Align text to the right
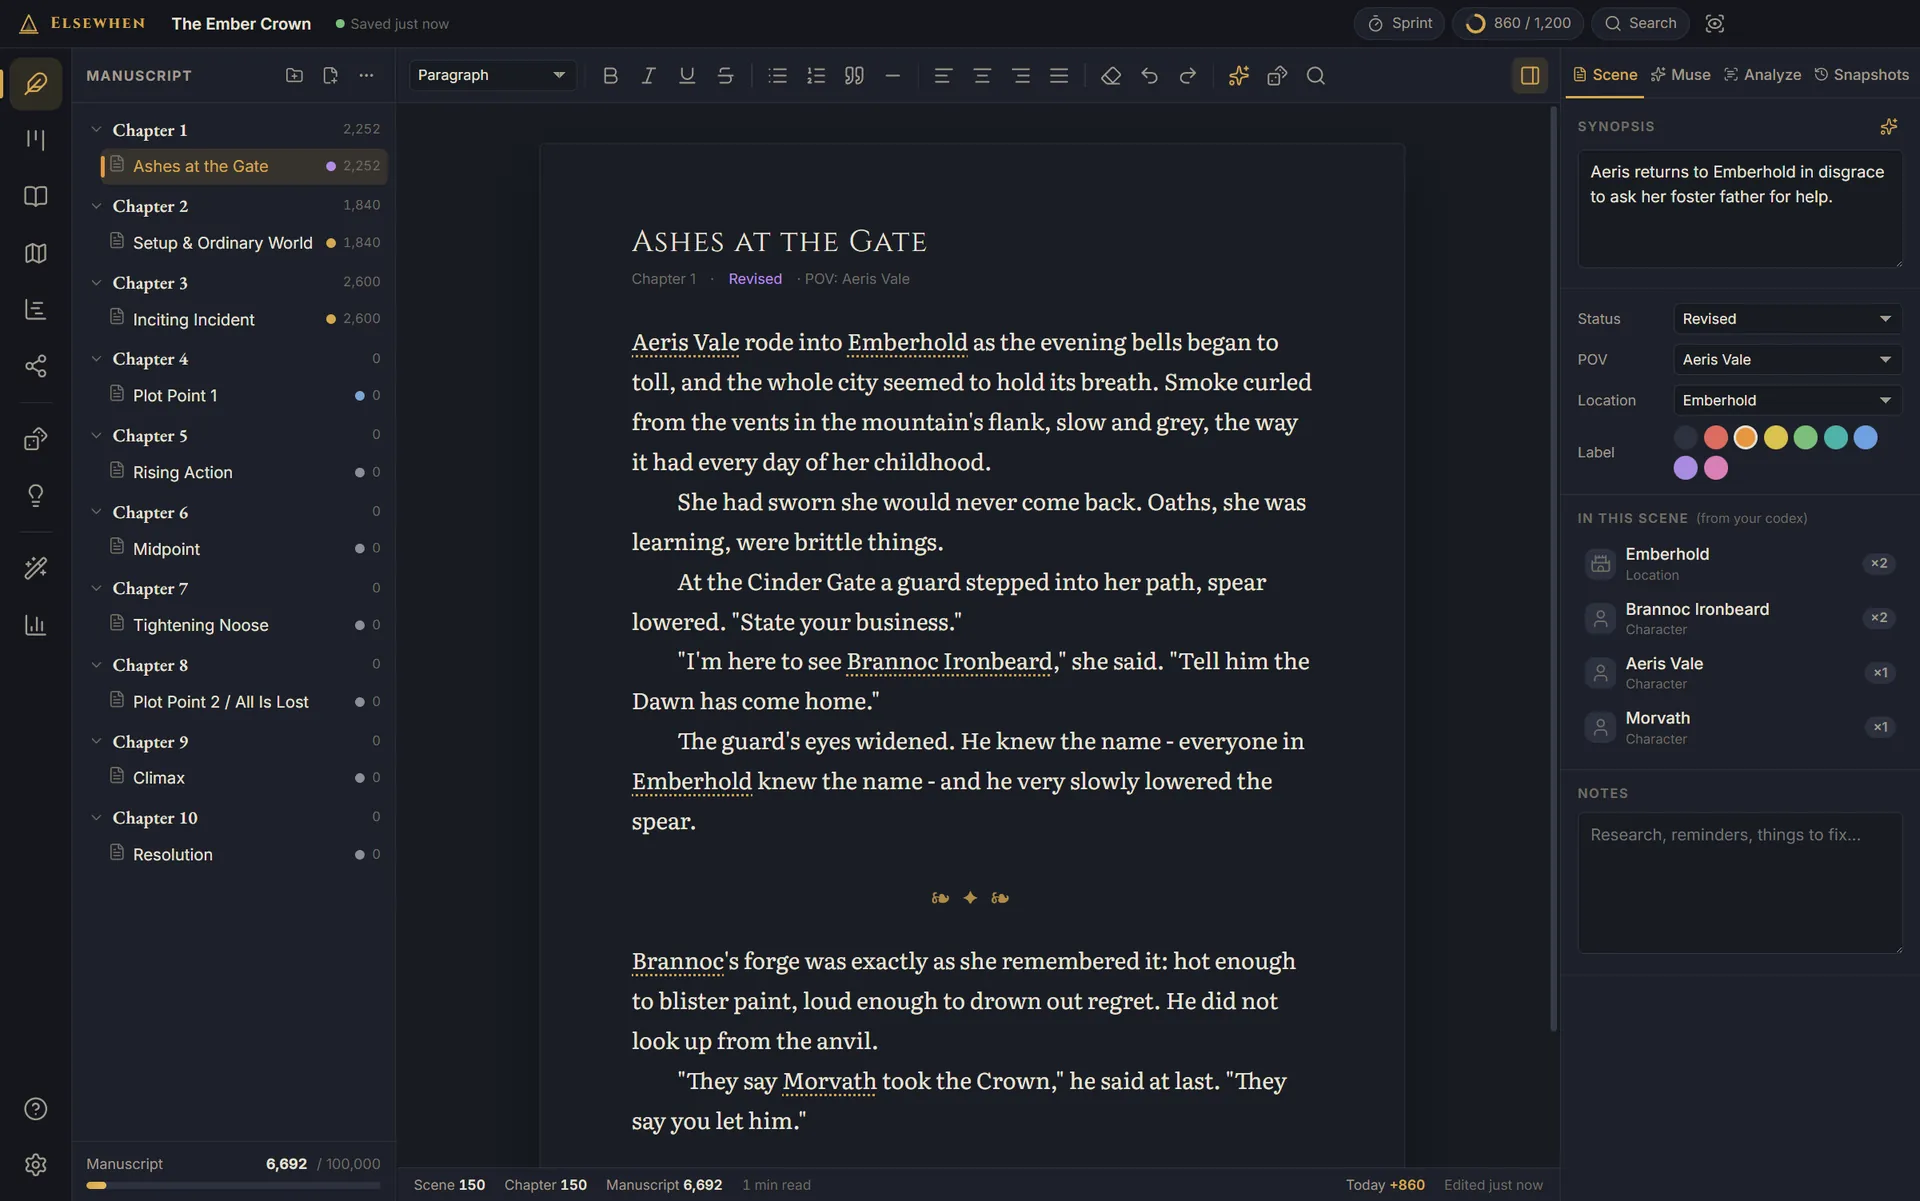The width and height of the screenshot is (1920, 1201). tap(1021, 76)
